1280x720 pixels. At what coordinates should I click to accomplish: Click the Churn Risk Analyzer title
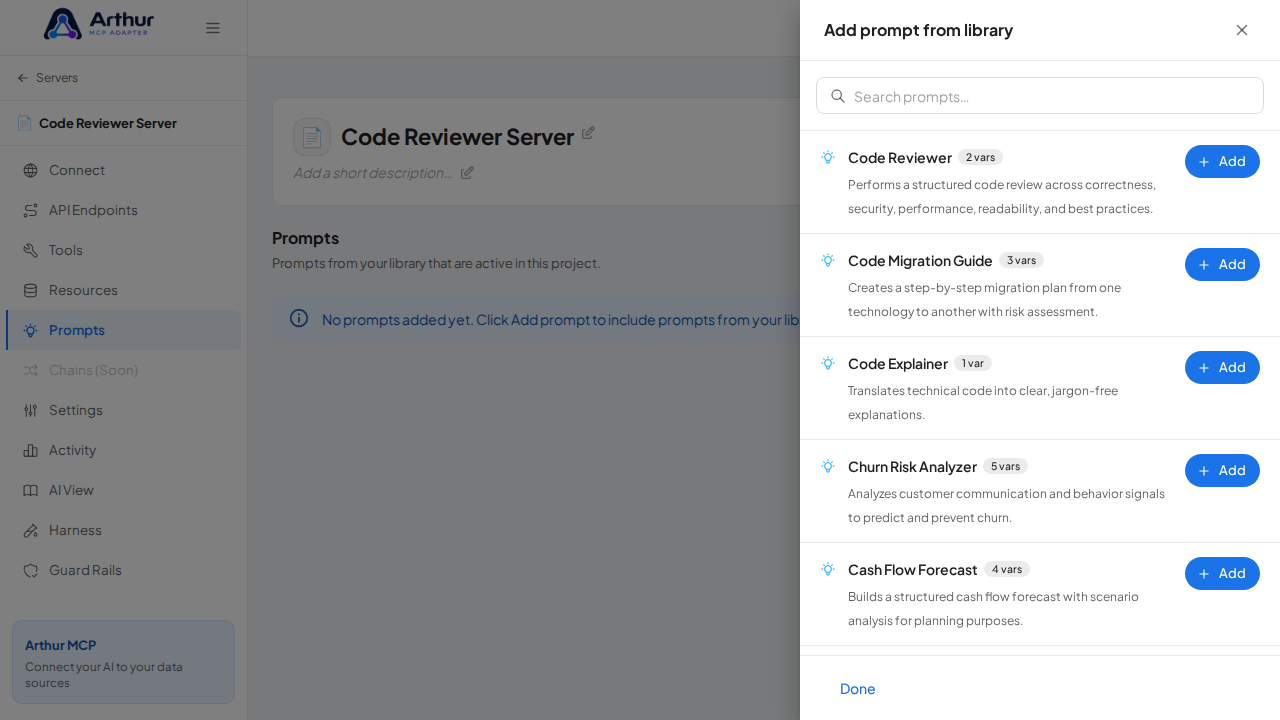(x=912, y=467)
